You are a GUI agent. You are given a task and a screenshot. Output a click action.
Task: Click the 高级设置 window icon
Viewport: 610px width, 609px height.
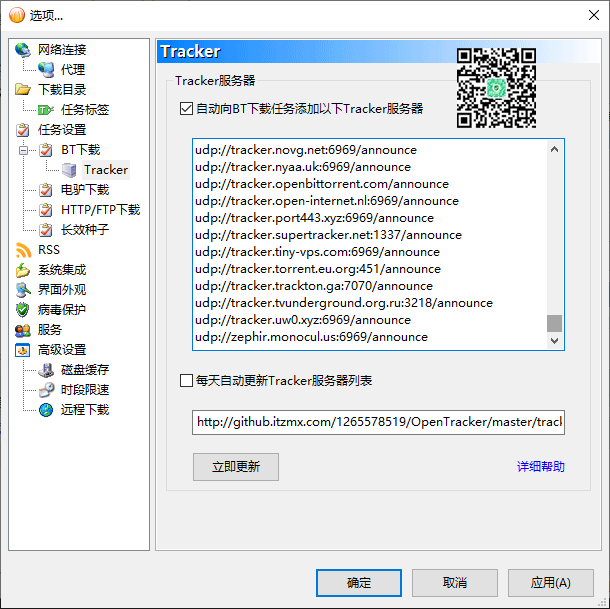click(x=23, y=350)
